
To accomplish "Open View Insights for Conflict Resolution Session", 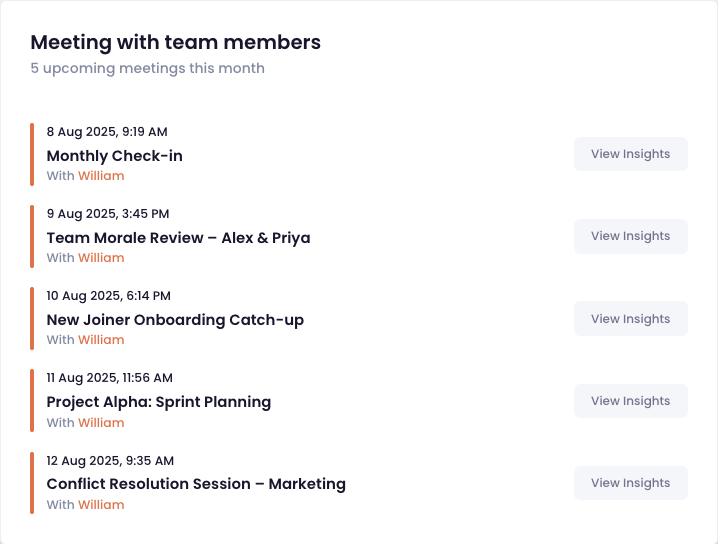I will pos(630,483).
